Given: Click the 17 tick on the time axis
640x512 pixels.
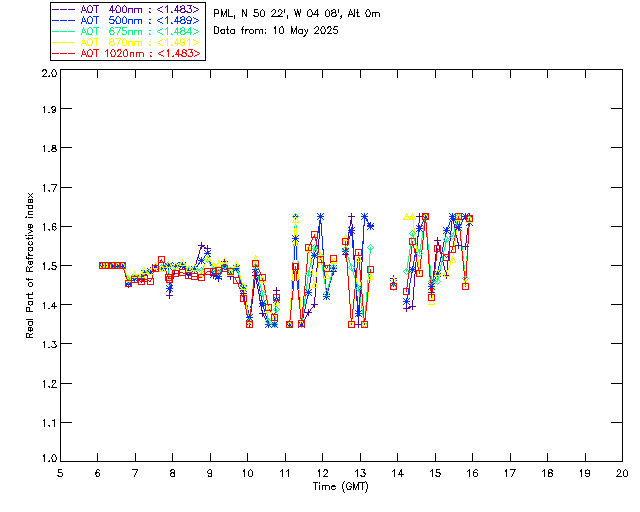Looking at the screenshot, I should tap(510, 472).
